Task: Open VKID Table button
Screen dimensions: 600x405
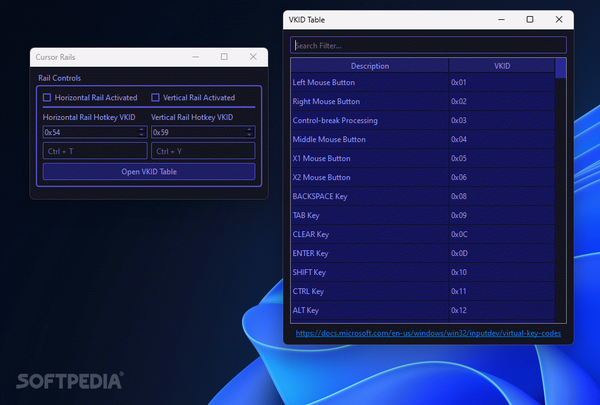Action: point(149,171)
